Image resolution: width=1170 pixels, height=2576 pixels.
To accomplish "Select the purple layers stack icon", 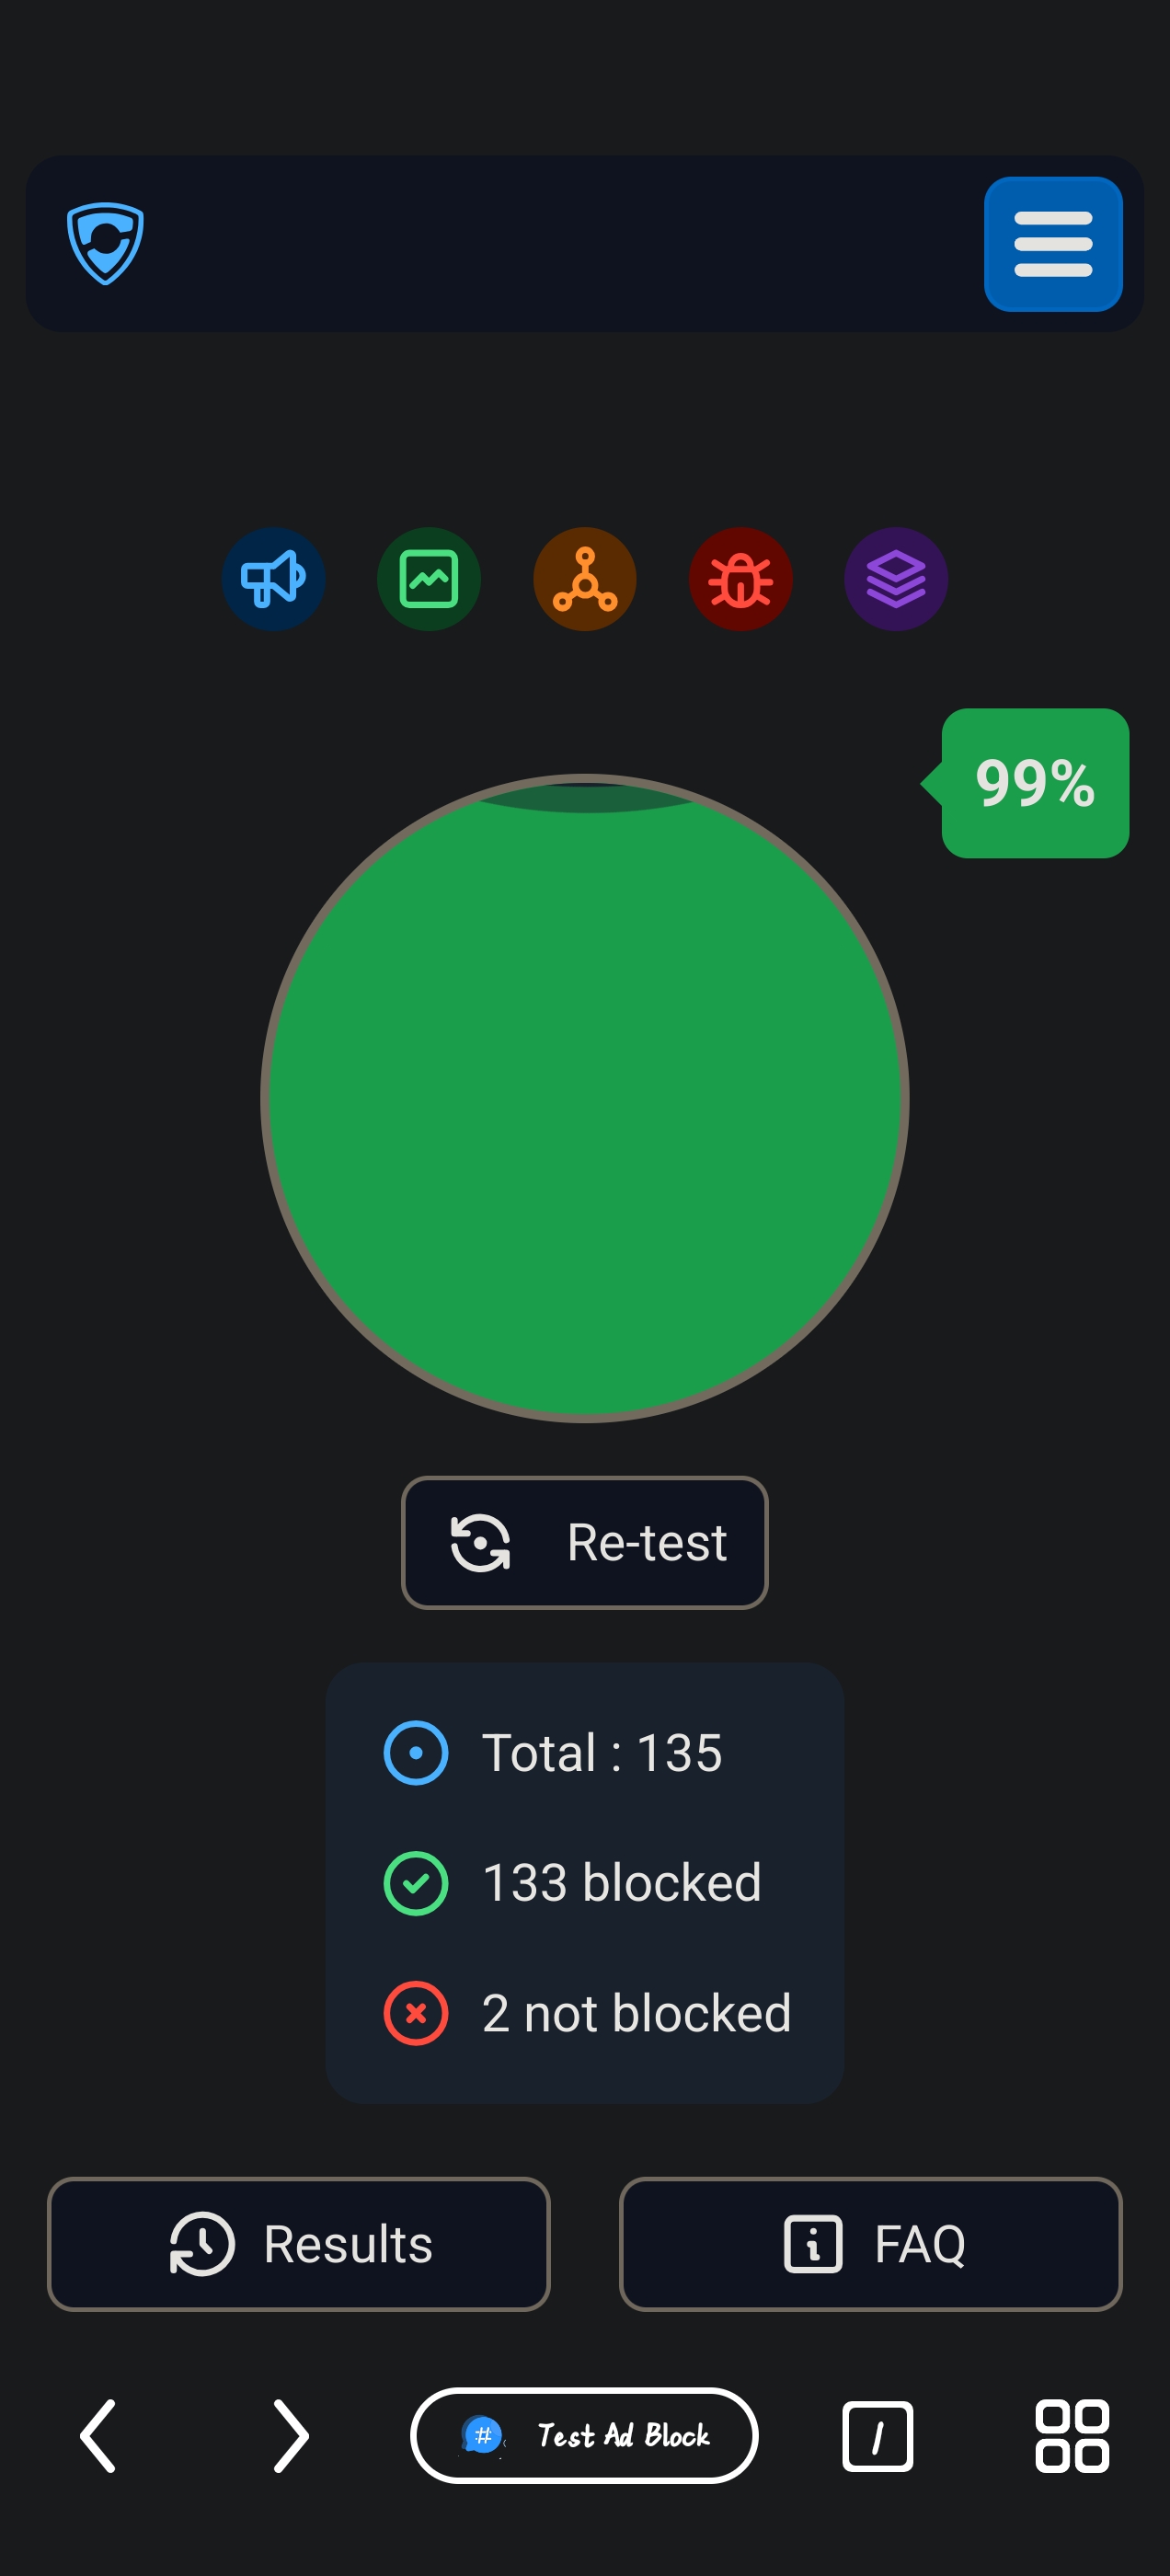I will tap(896, 579).
